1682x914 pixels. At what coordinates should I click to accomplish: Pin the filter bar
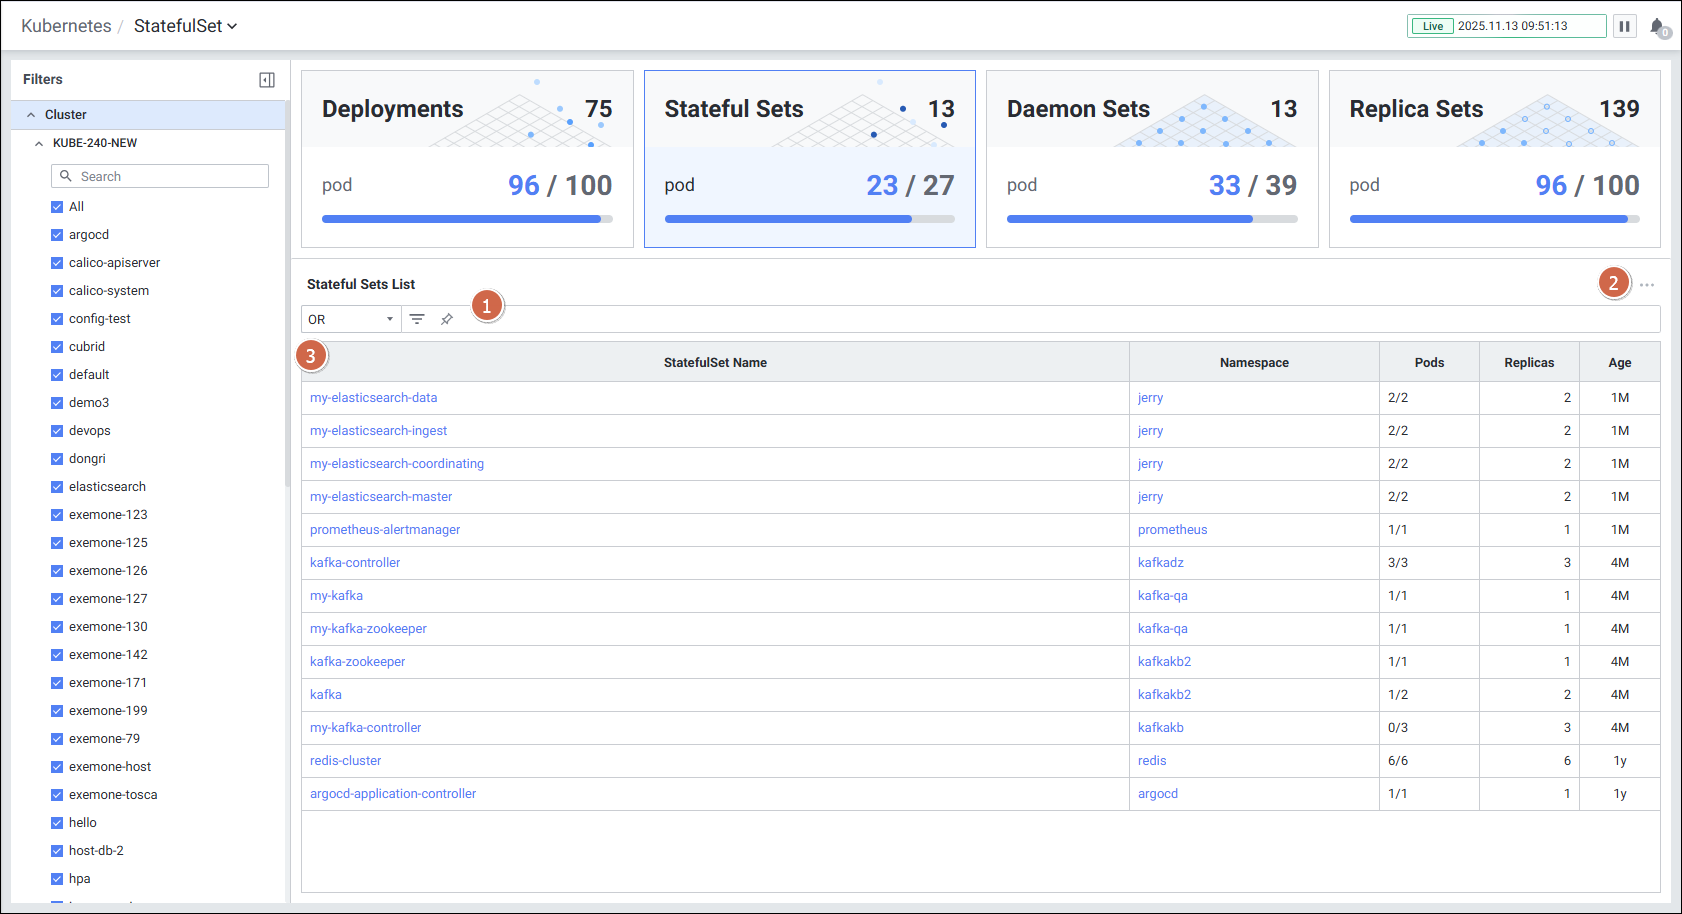447,319
